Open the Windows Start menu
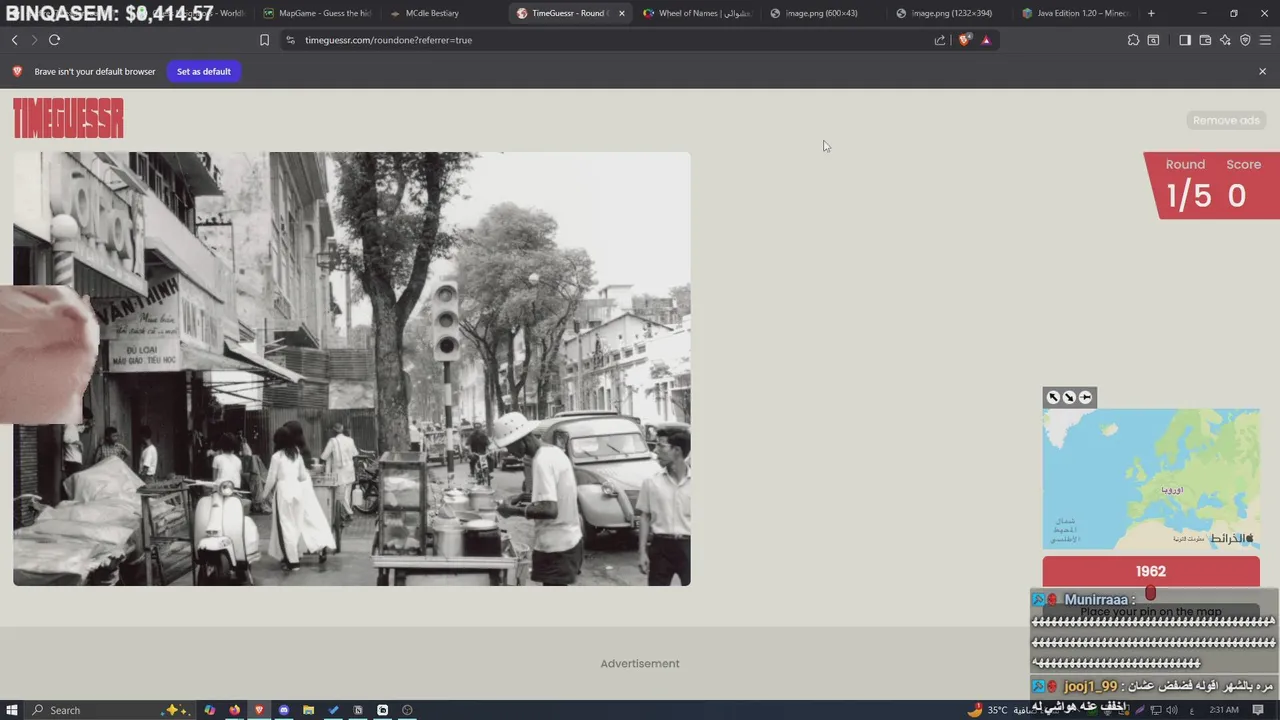Viewport: 1280px width, 720px height. pos(11,710)
